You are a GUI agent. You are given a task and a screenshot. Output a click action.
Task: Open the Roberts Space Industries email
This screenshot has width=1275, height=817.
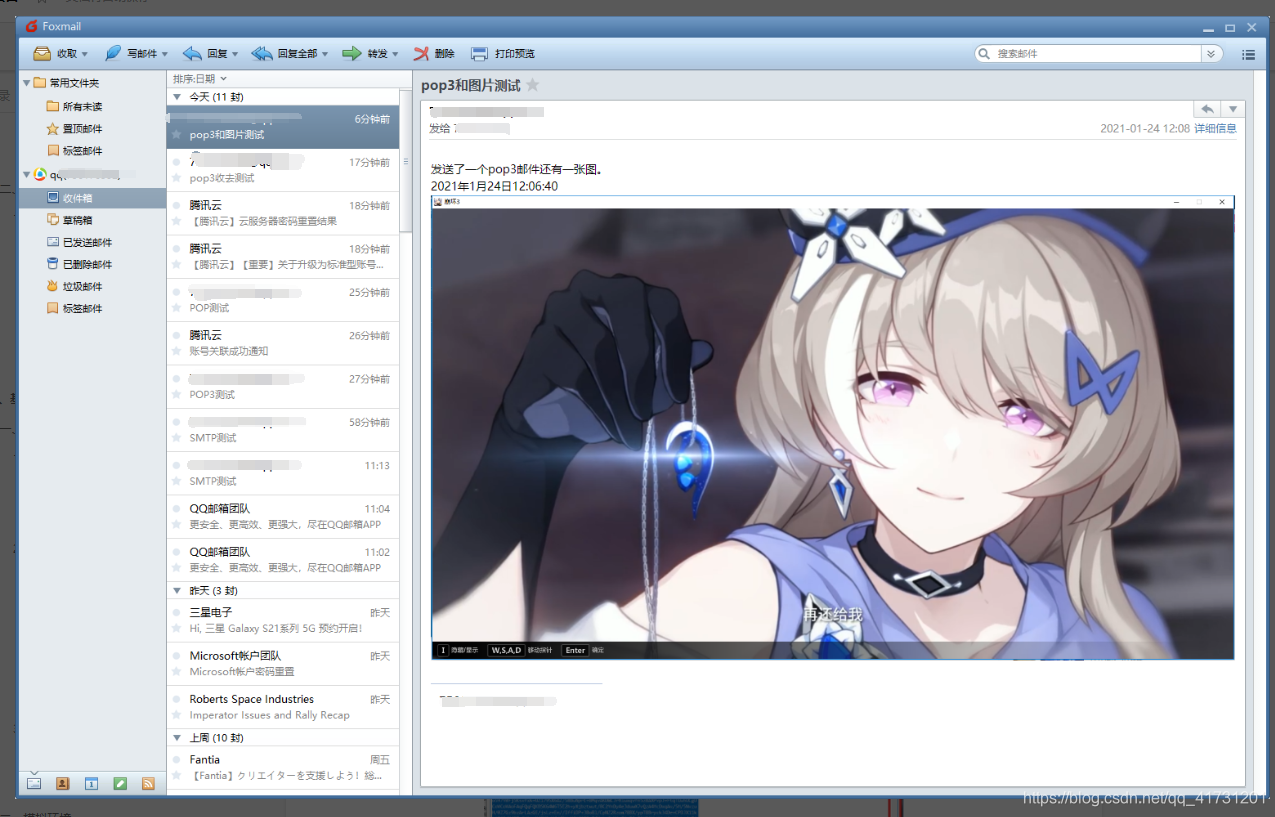click(283, 707)
